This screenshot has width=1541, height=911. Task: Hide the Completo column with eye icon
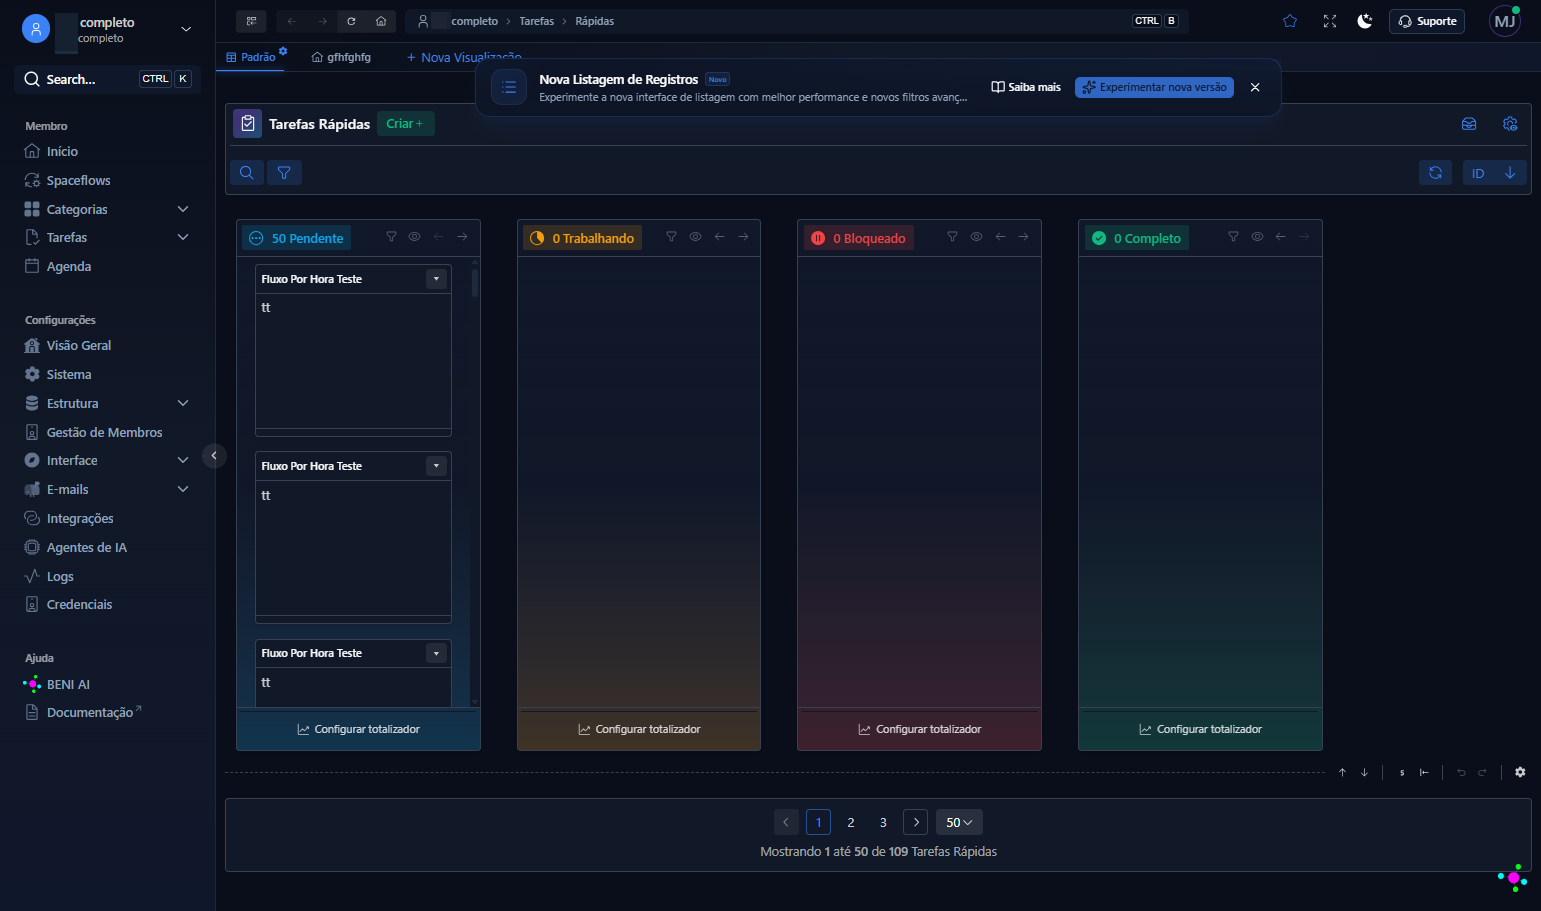click(1257, 237)
